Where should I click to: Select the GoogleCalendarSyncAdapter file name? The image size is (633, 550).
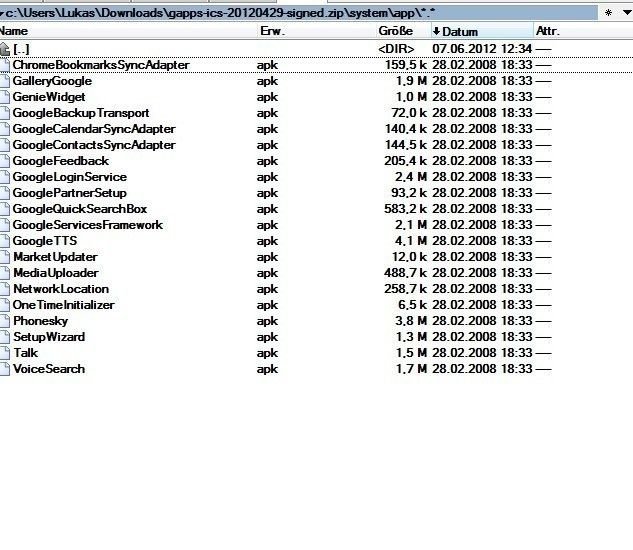pos(94,129)
